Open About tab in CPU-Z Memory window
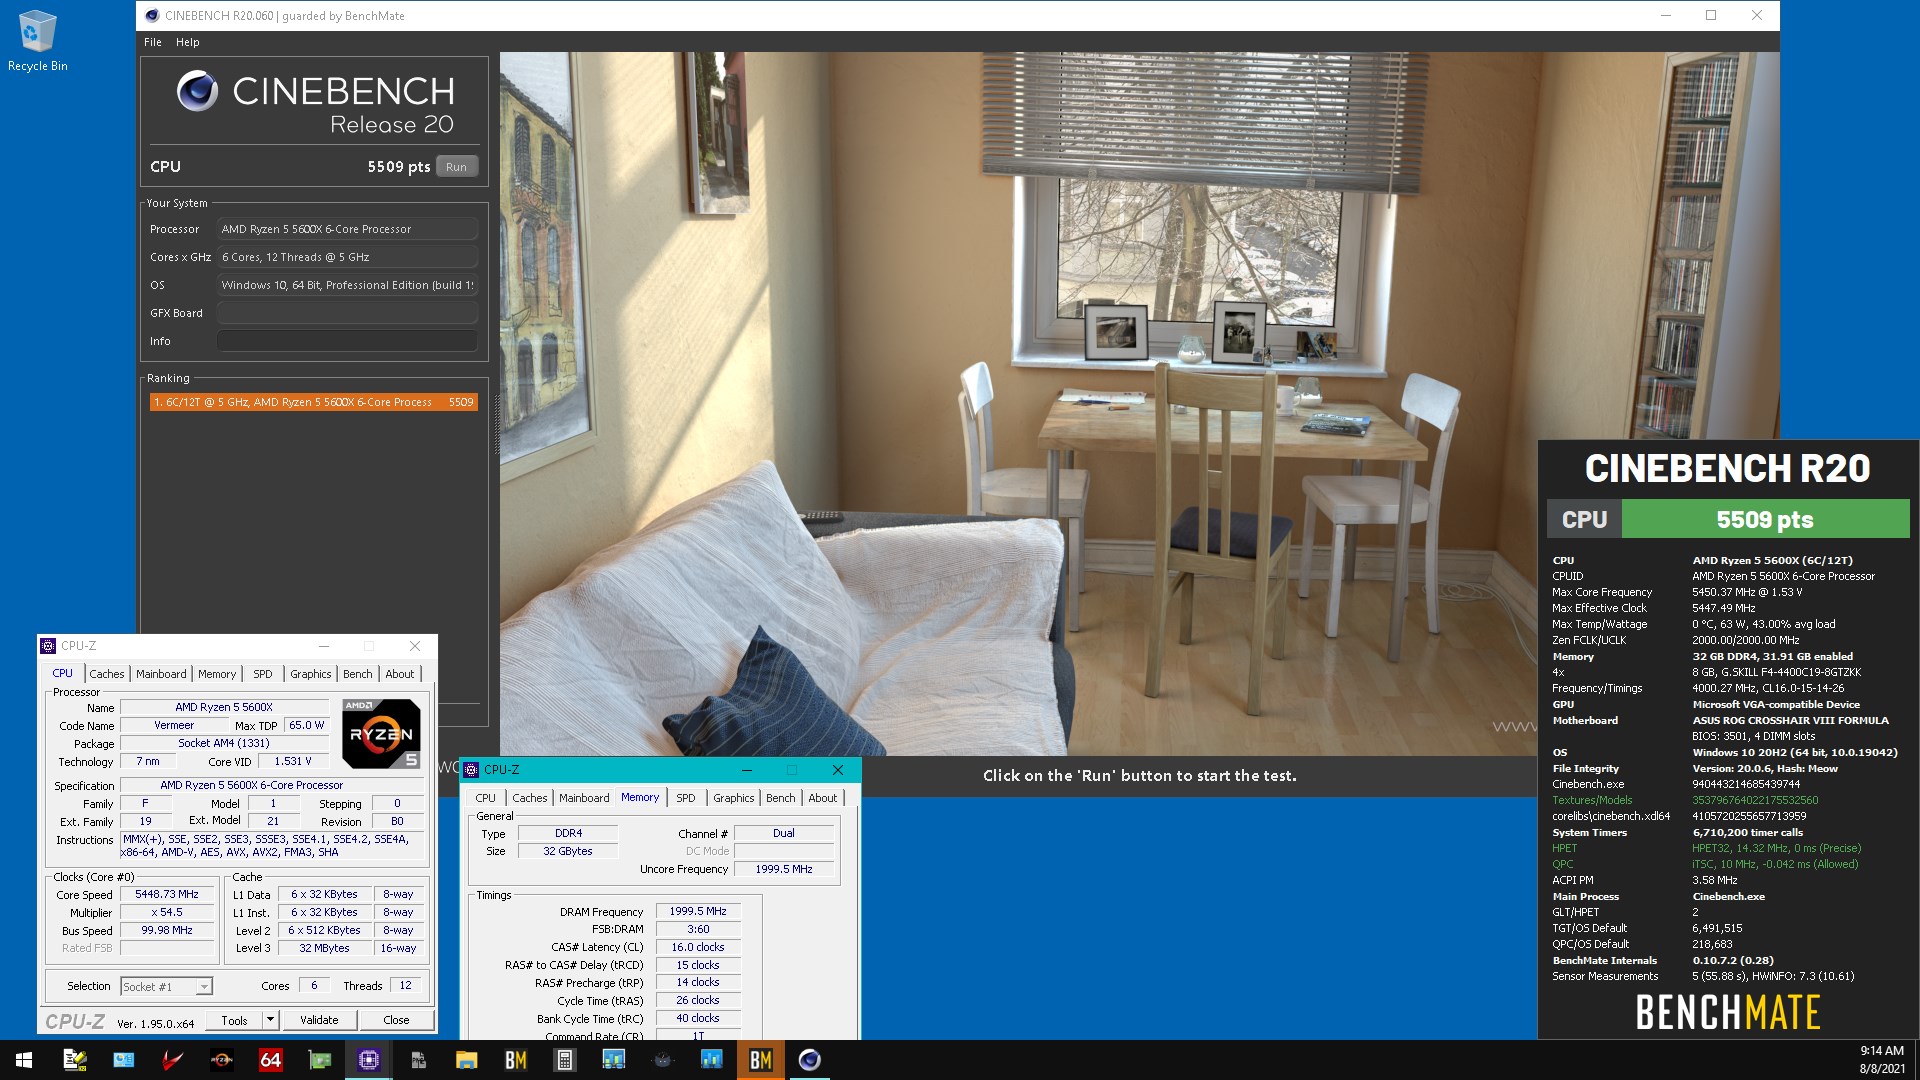This screenshot has height=1080, width=1920. 823,798
